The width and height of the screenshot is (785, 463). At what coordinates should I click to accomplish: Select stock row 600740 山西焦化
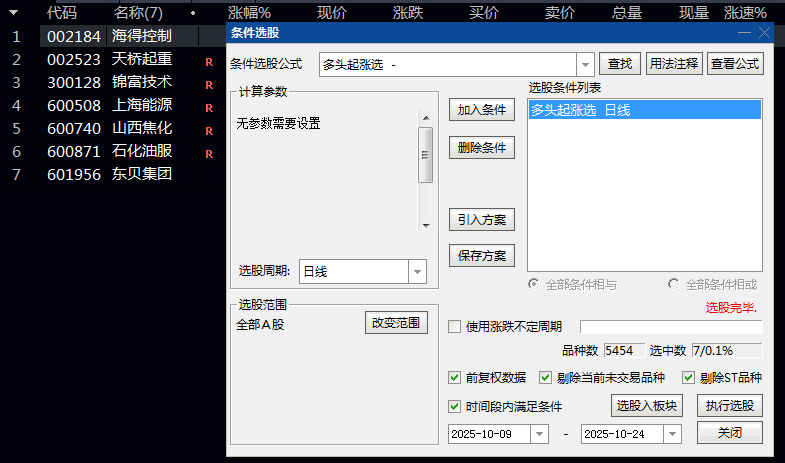coord(113,128)
